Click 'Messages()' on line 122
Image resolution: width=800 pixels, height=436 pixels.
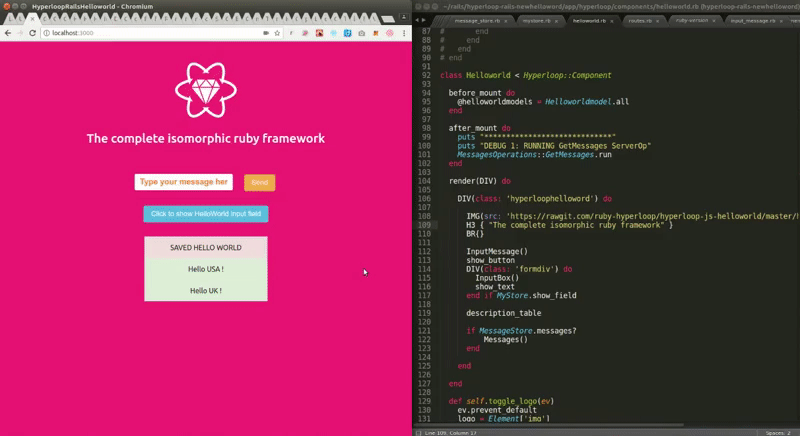(506, 340)
